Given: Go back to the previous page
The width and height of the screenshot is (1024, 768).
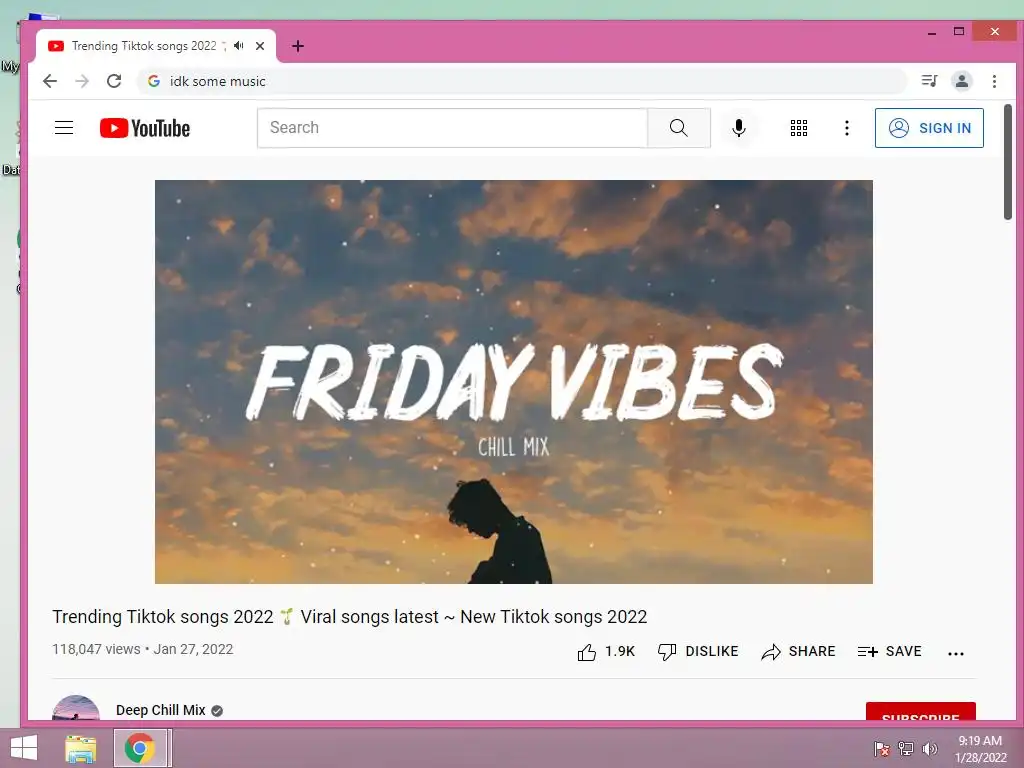Looking at the screenshot, I should (x=50, y=81).
